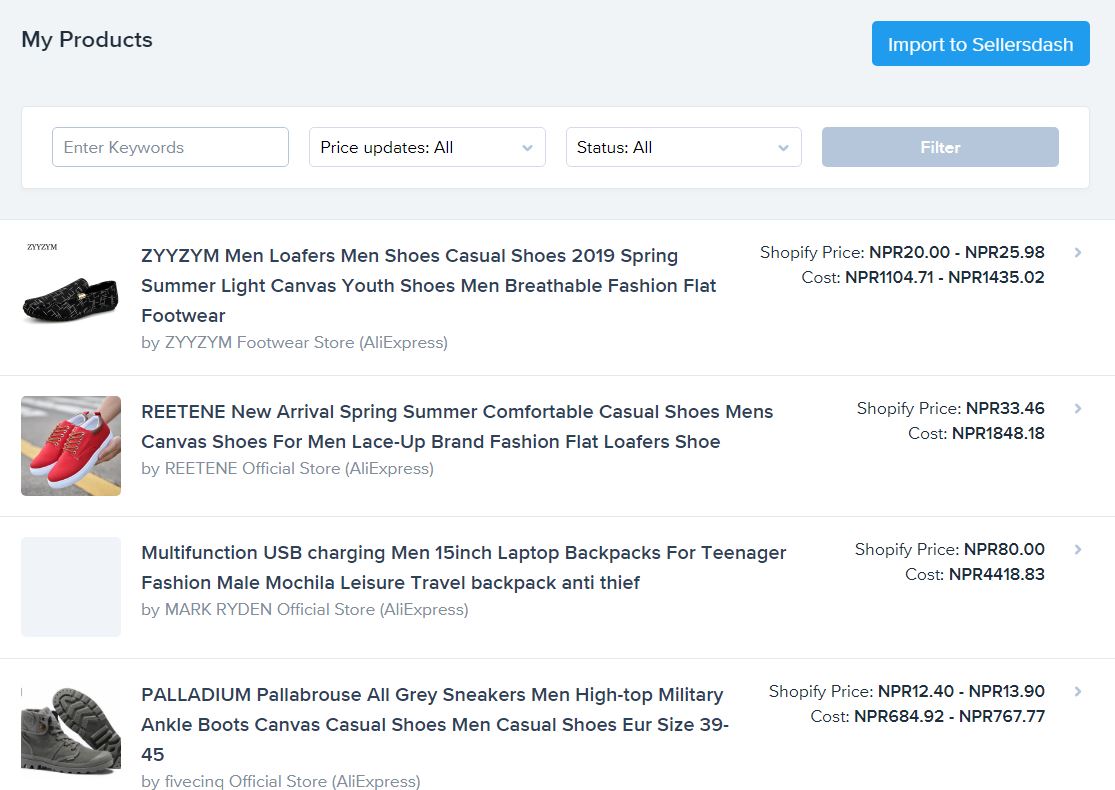This screenshot has width=1115, height=790.
Task: Visit ZYYZYM Footwear Store (AliExpress) link
Action: 306,342
